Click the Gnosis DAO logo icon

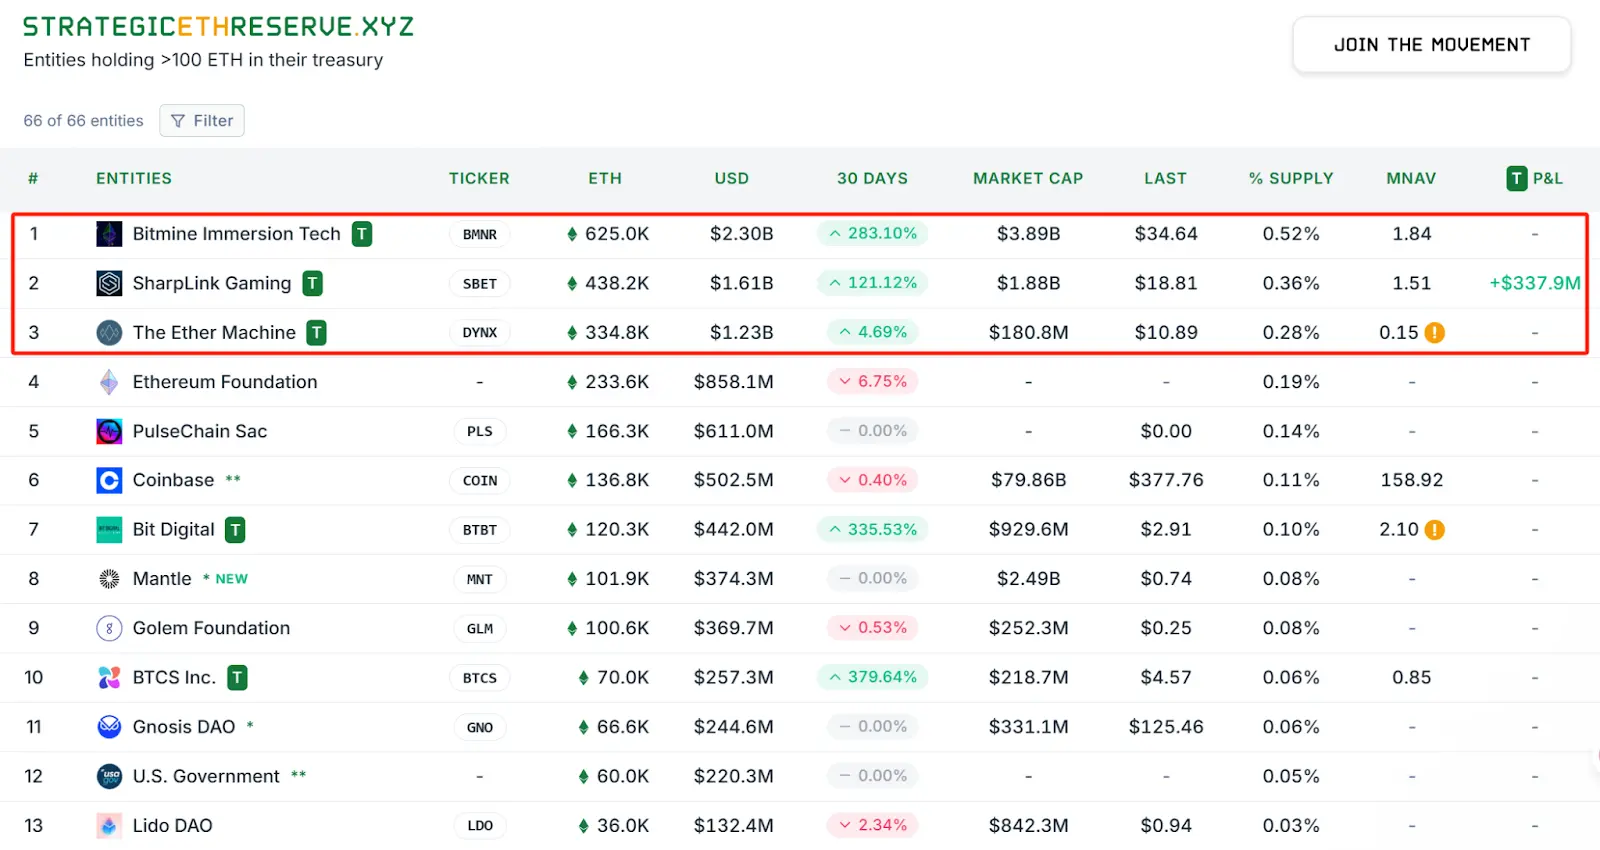tap(109, 727)
